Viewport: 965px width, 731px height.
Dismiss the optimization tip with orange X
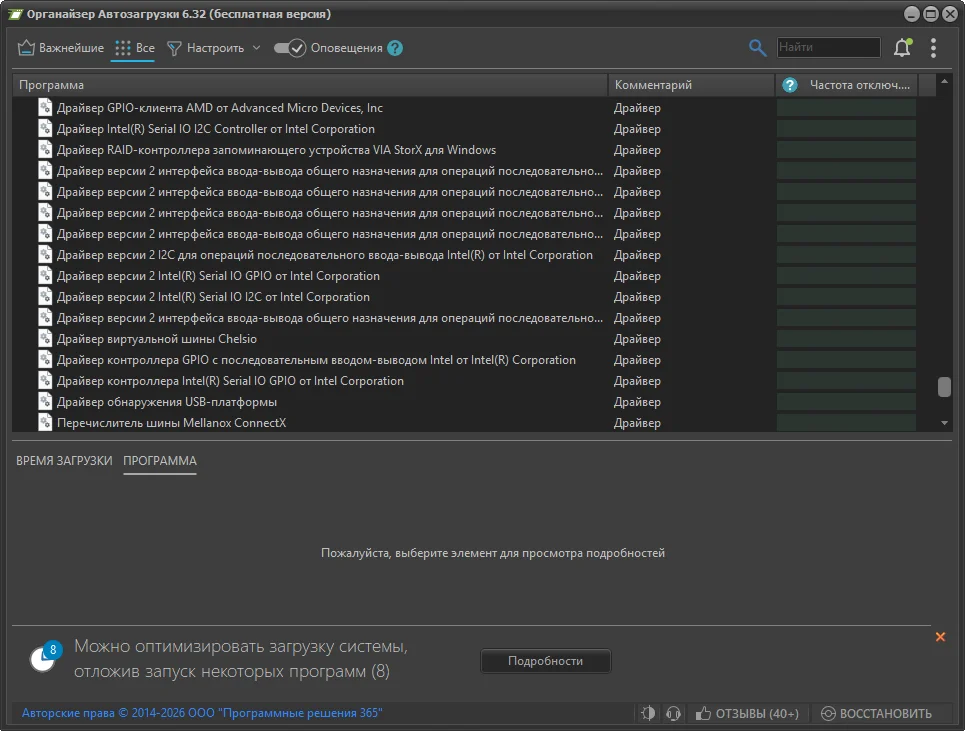coord(940,637)
